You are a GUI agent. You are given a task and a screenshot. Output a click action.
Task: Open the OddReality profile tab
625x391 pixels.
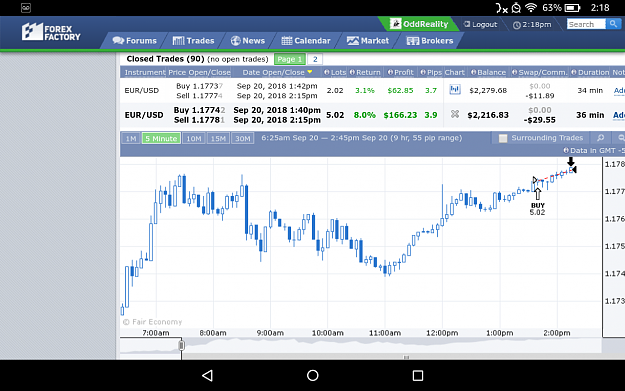(419, 24)
